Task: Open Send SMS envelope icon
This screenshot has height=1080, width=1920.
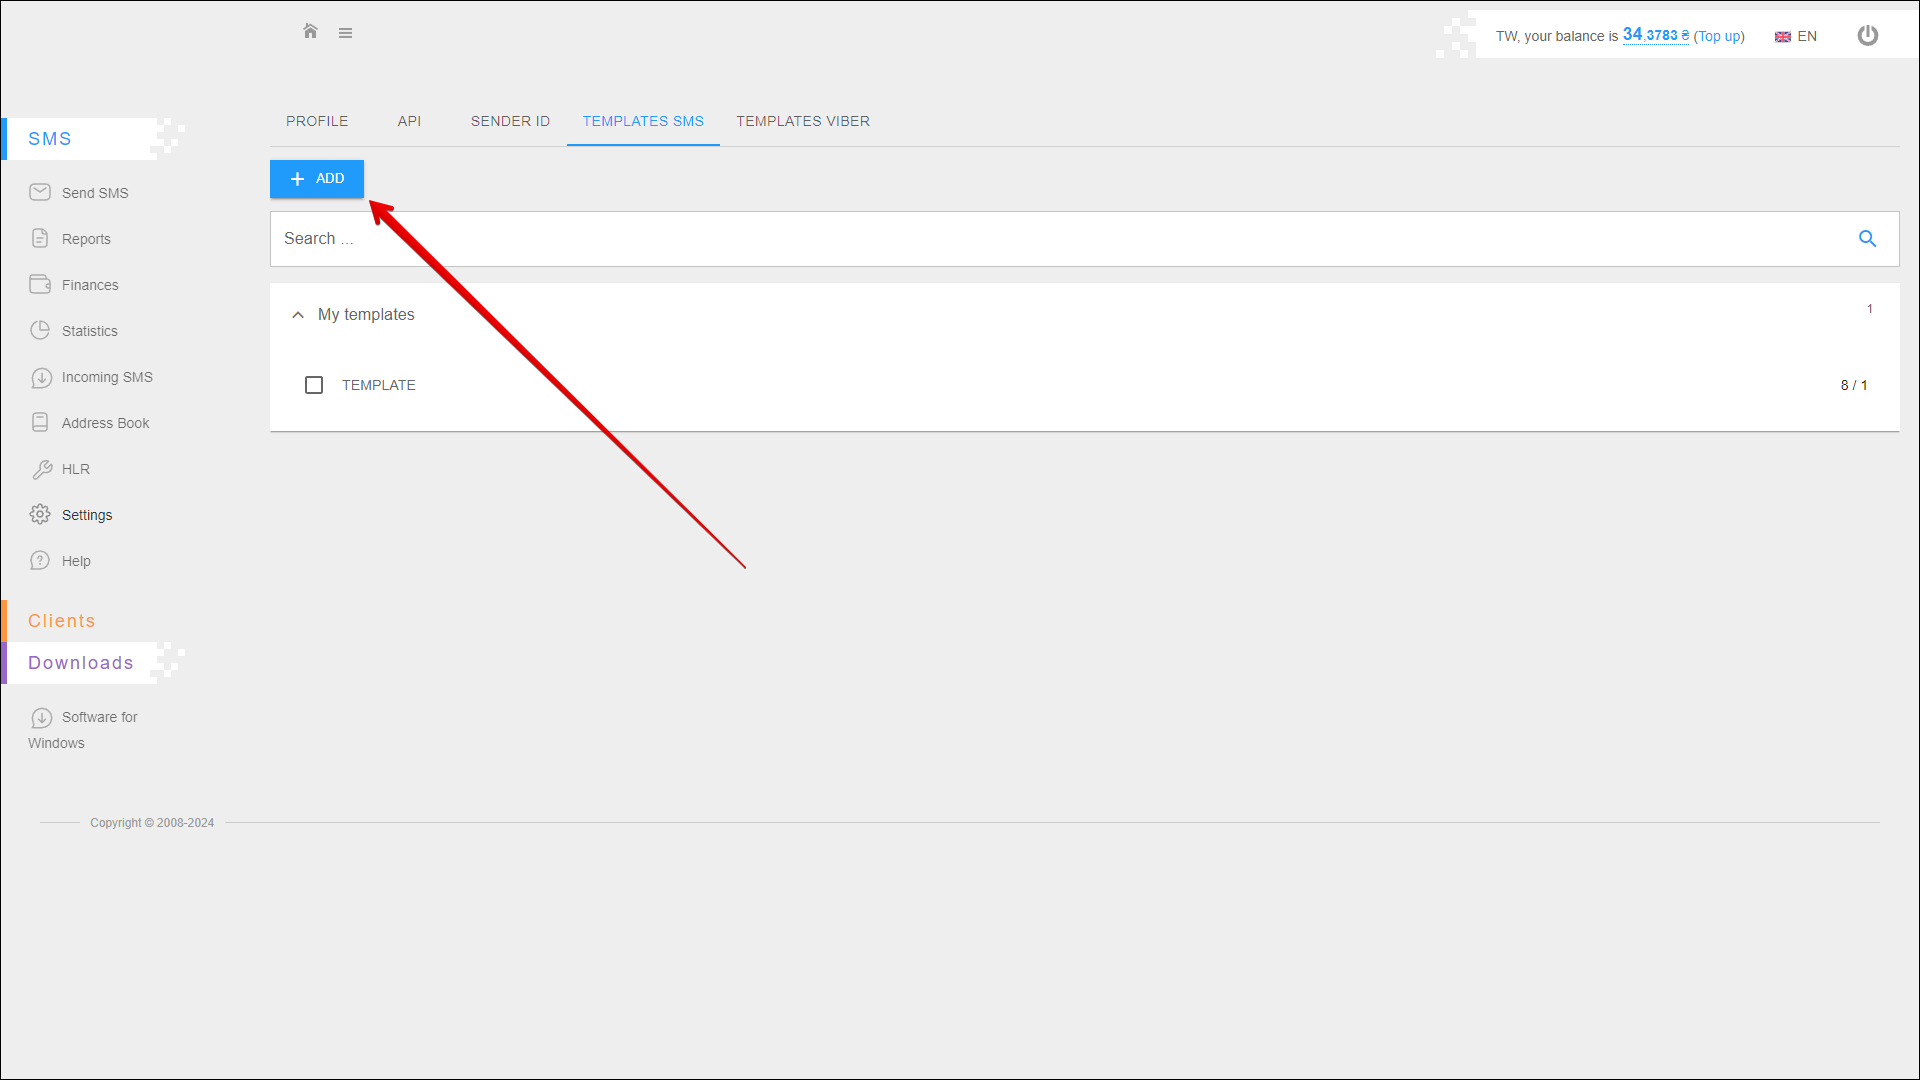Action: (x=40, y=192)
